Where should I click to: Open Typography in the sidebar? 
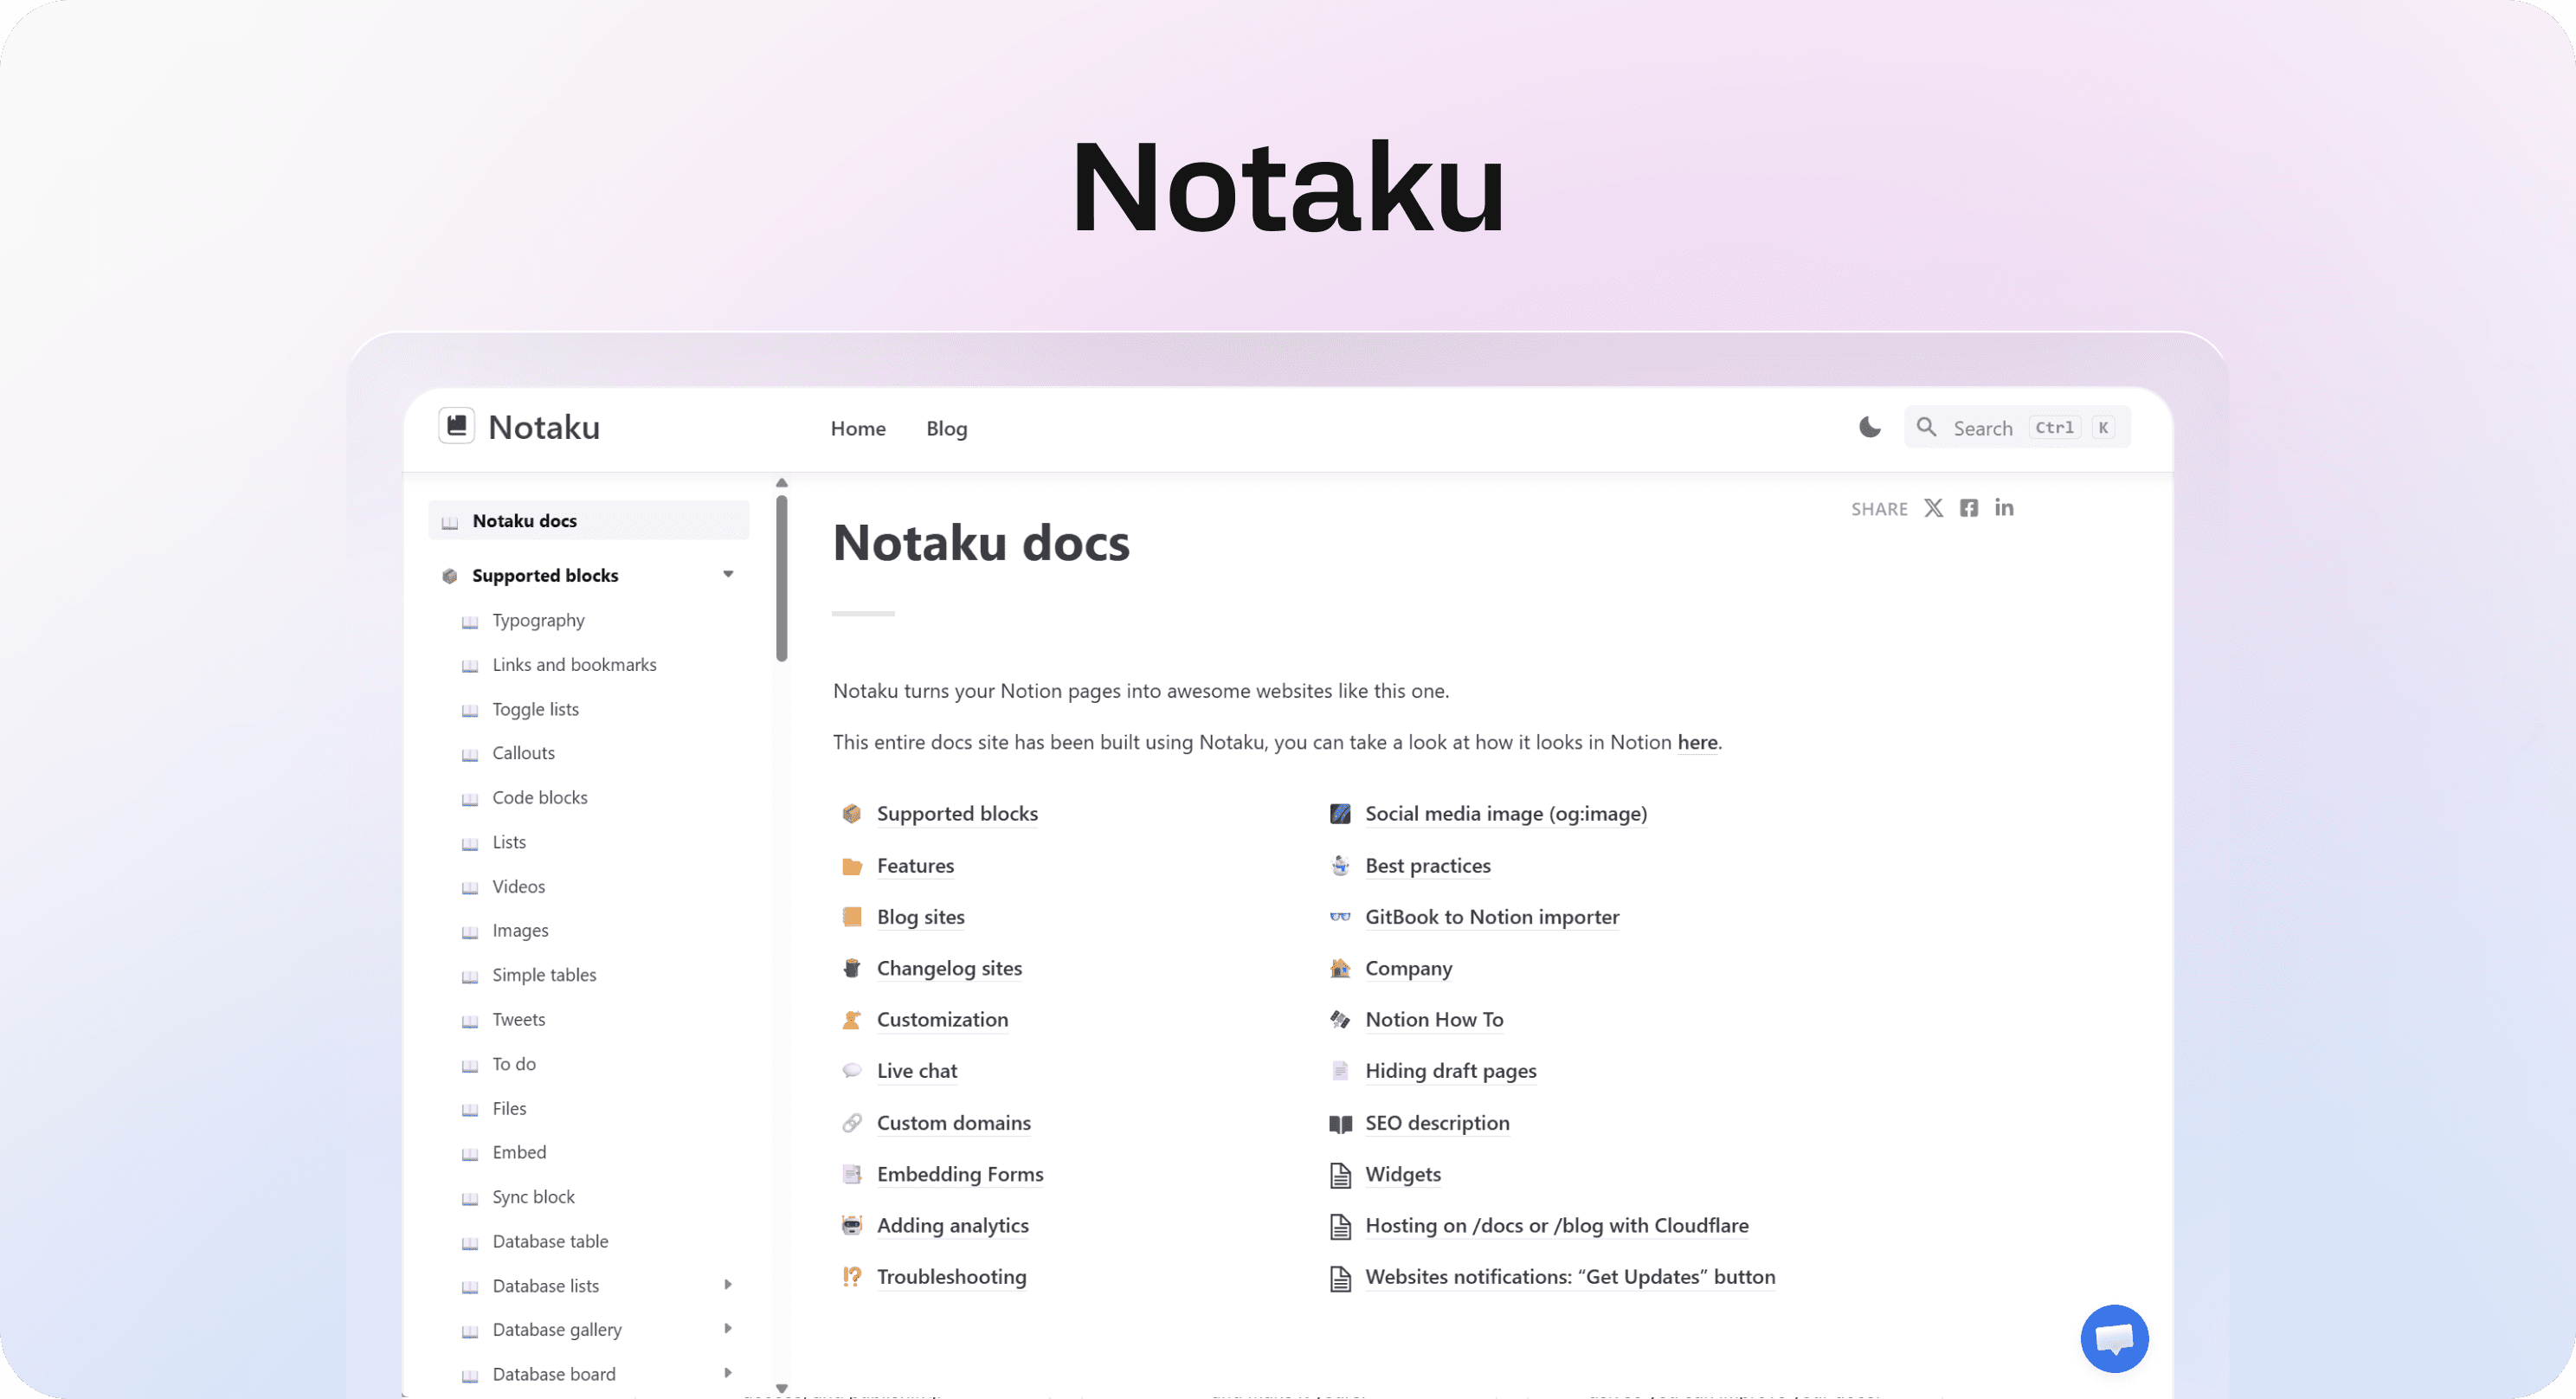tap(538, 620)
